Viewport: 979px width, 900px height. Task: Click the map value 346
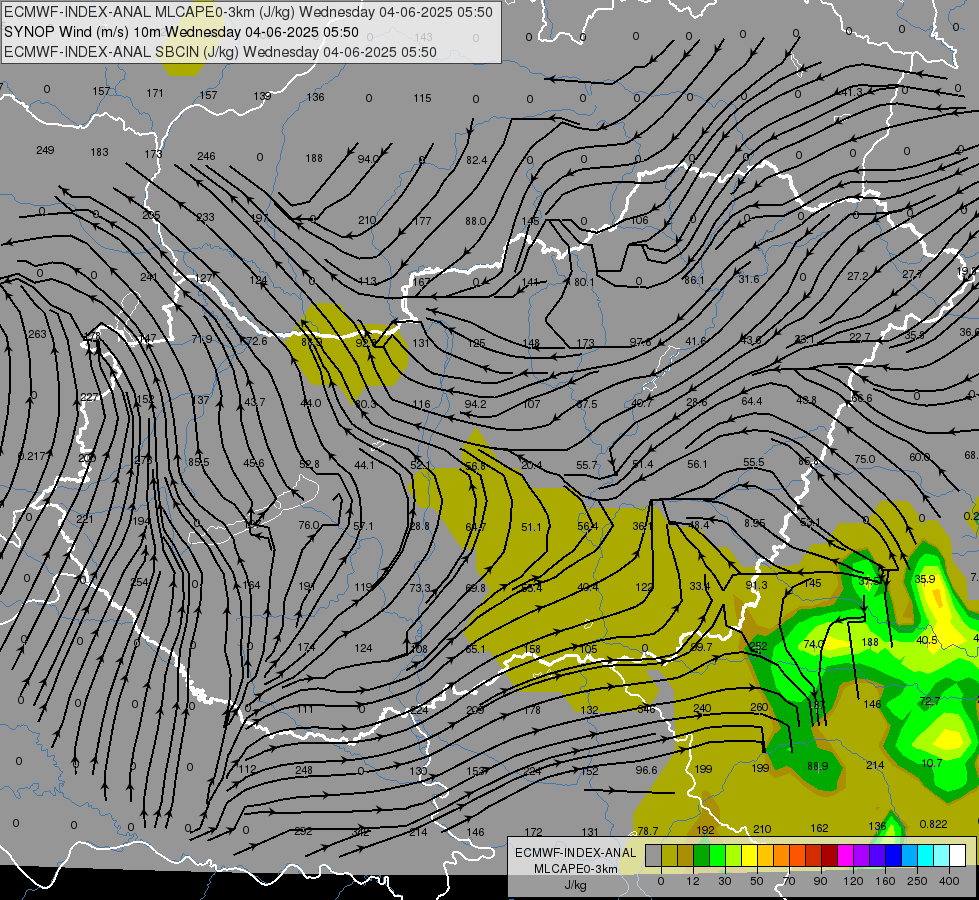[x=646, y=709]
